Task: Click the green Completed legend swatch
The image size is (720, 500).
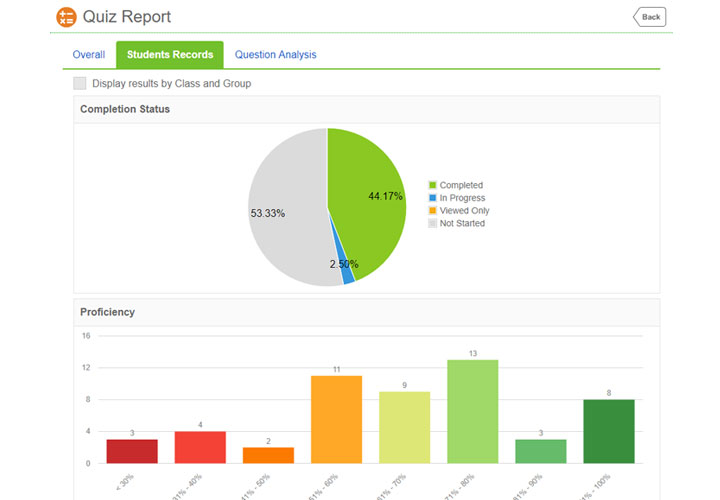Action: tap(433, 185)
